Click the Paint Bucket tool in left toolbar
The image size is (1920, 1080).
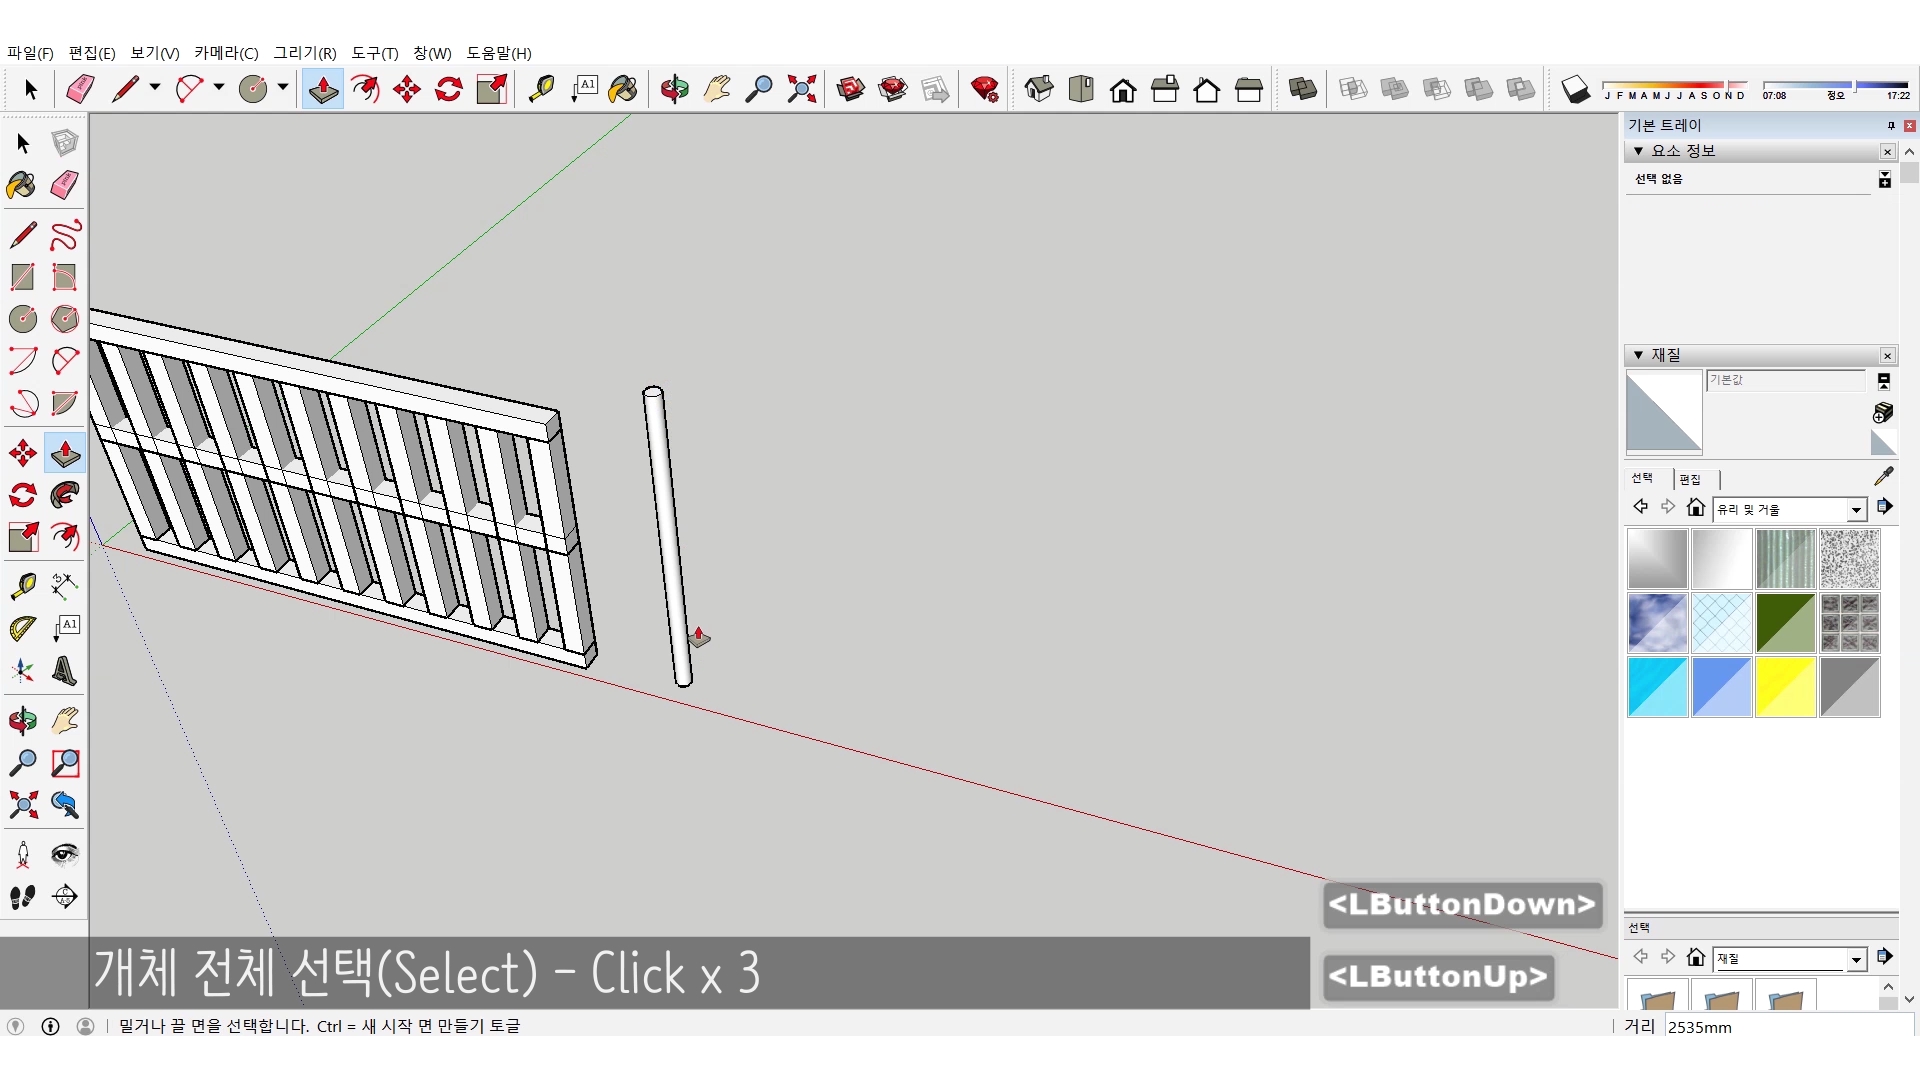[22, 185]
